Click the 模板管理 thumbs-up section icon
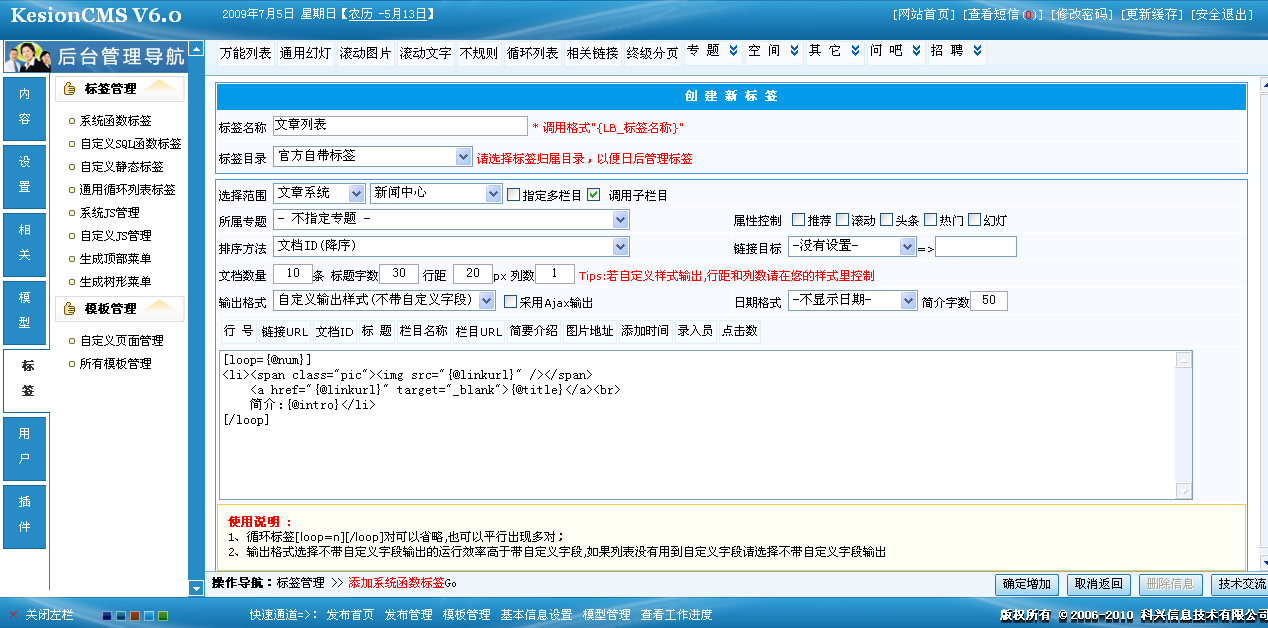Screen dimensions: 1268x628 [70, 309]
